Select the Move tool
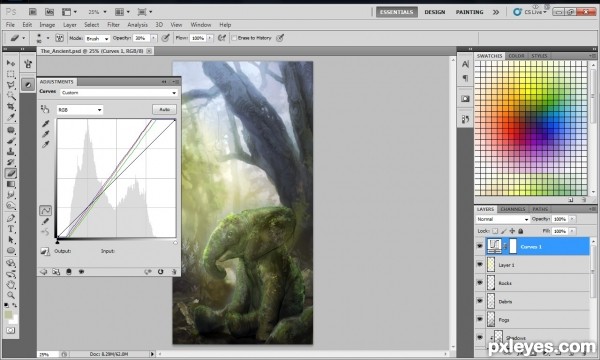Image resolution: width=600 pixels, height=360 pixels. point(11,63)
